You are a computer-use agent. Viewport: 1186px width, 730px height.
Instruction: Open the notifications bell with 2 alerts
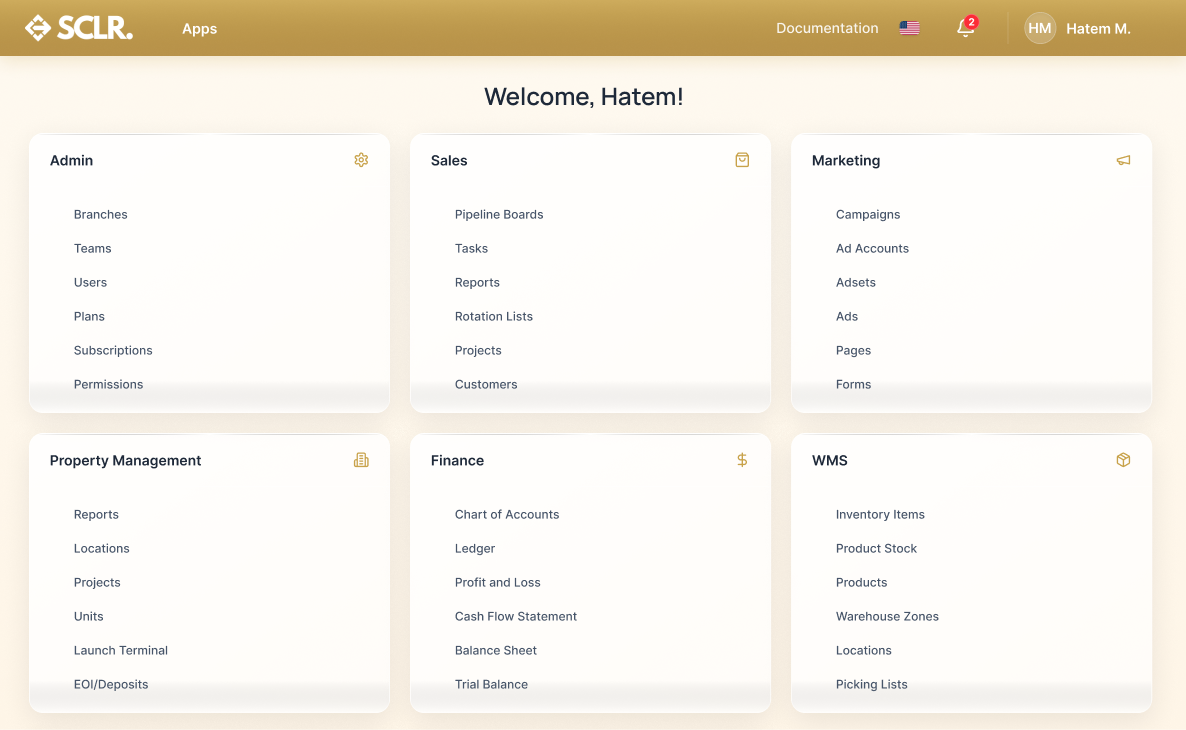[x=964, y=28]
